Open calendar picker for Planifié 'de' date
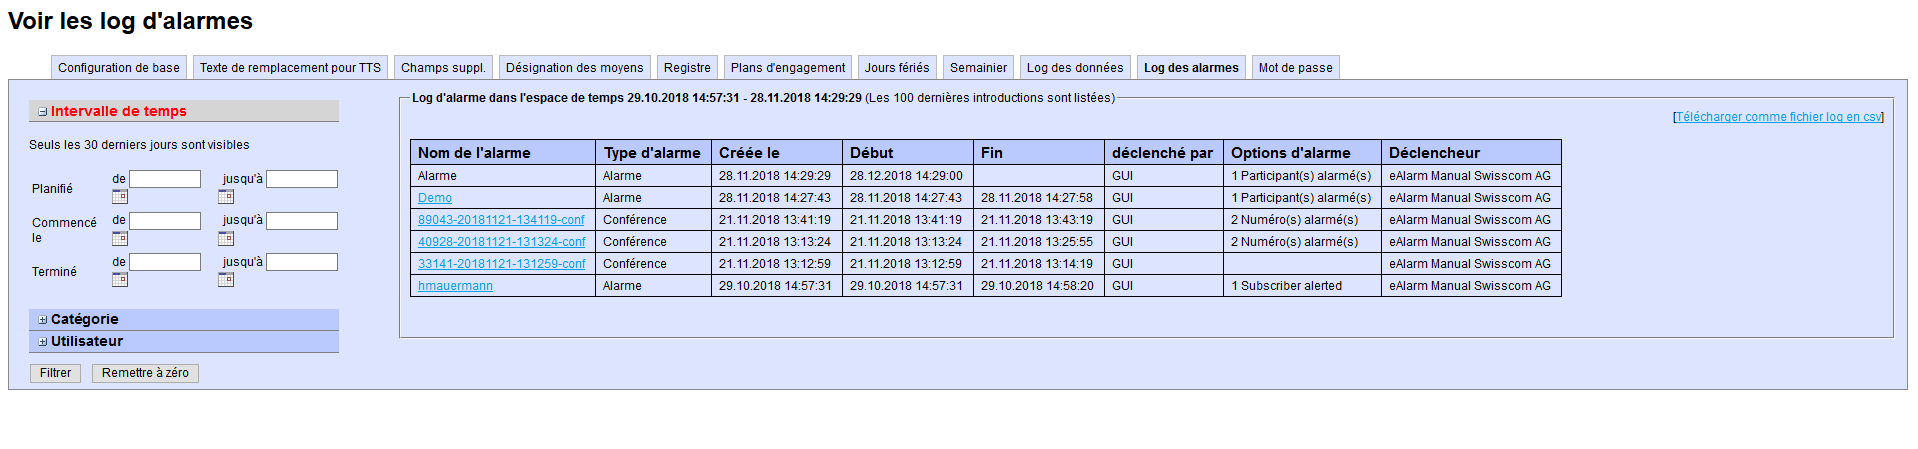The image size is (1918, 449). point(120,197)
